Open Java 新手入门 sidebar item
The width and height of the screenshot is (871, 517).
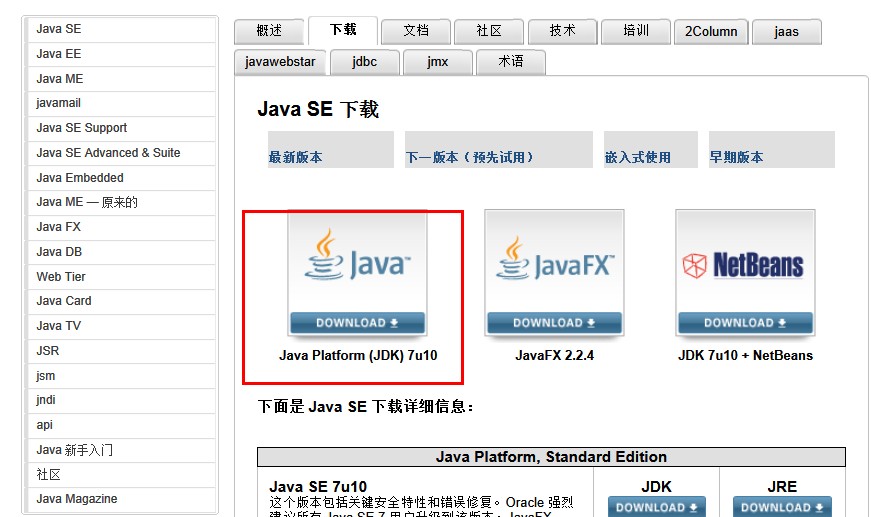121,450
